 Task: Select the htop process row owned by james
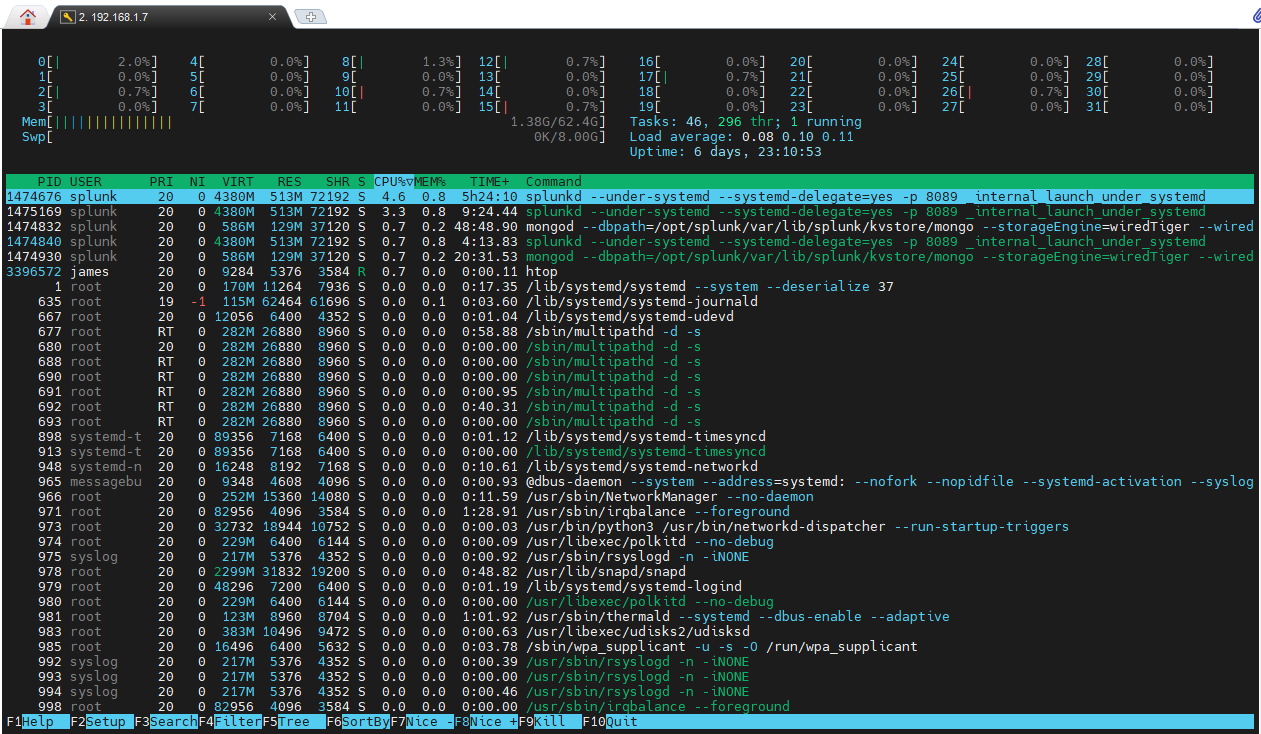click(630, 272)
